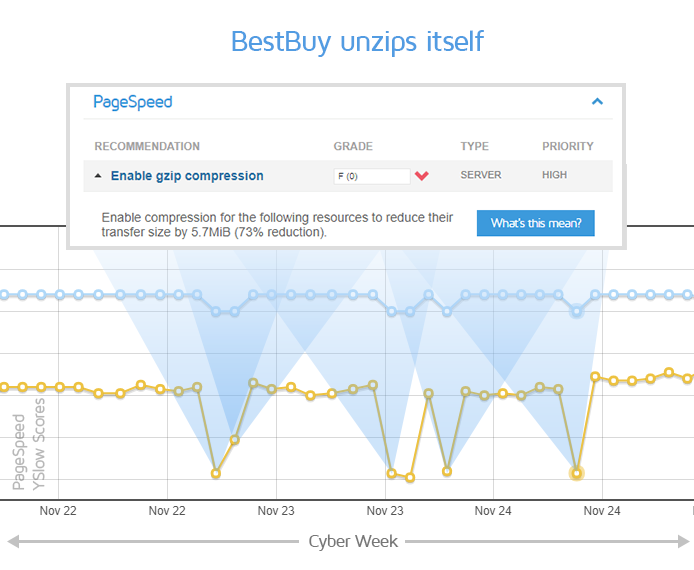Screen dimensions: 694x570
Task: Click the highlighted blue data point before Nov 24
Action: (576, 312)
